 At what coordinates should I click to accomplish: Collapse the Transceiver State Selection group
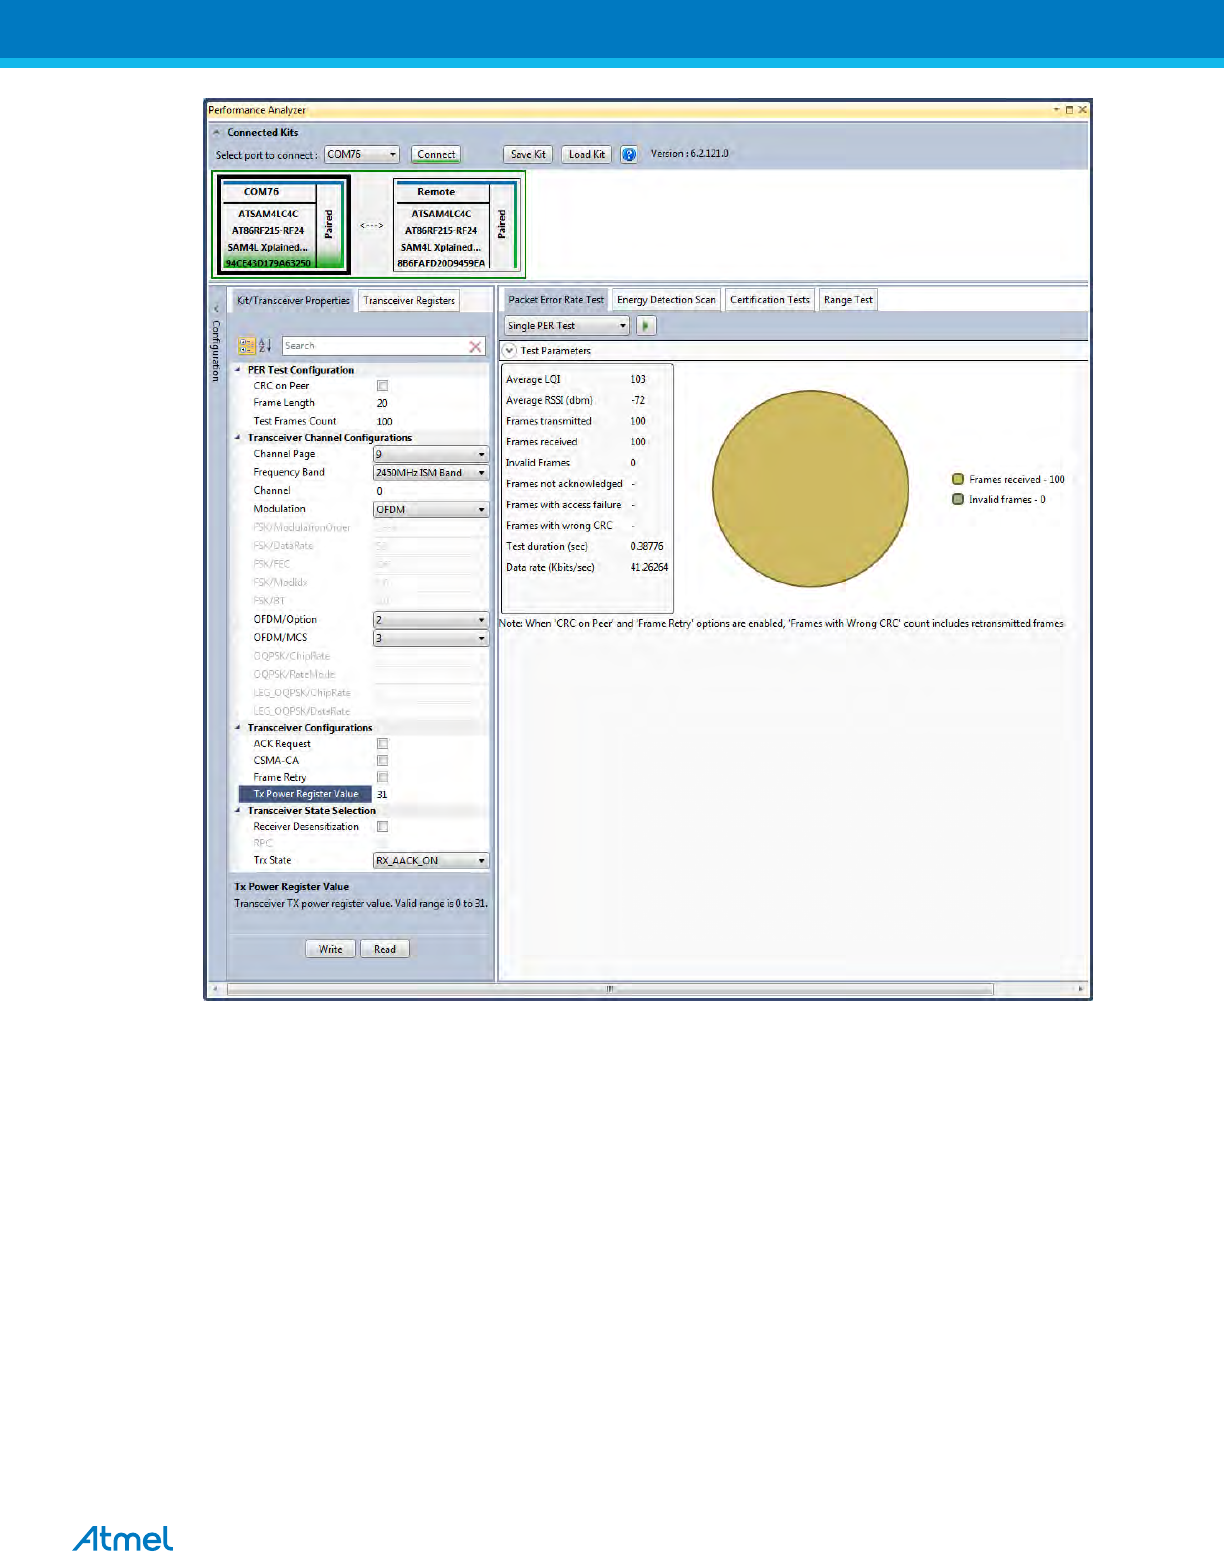[x=238, y=811]
